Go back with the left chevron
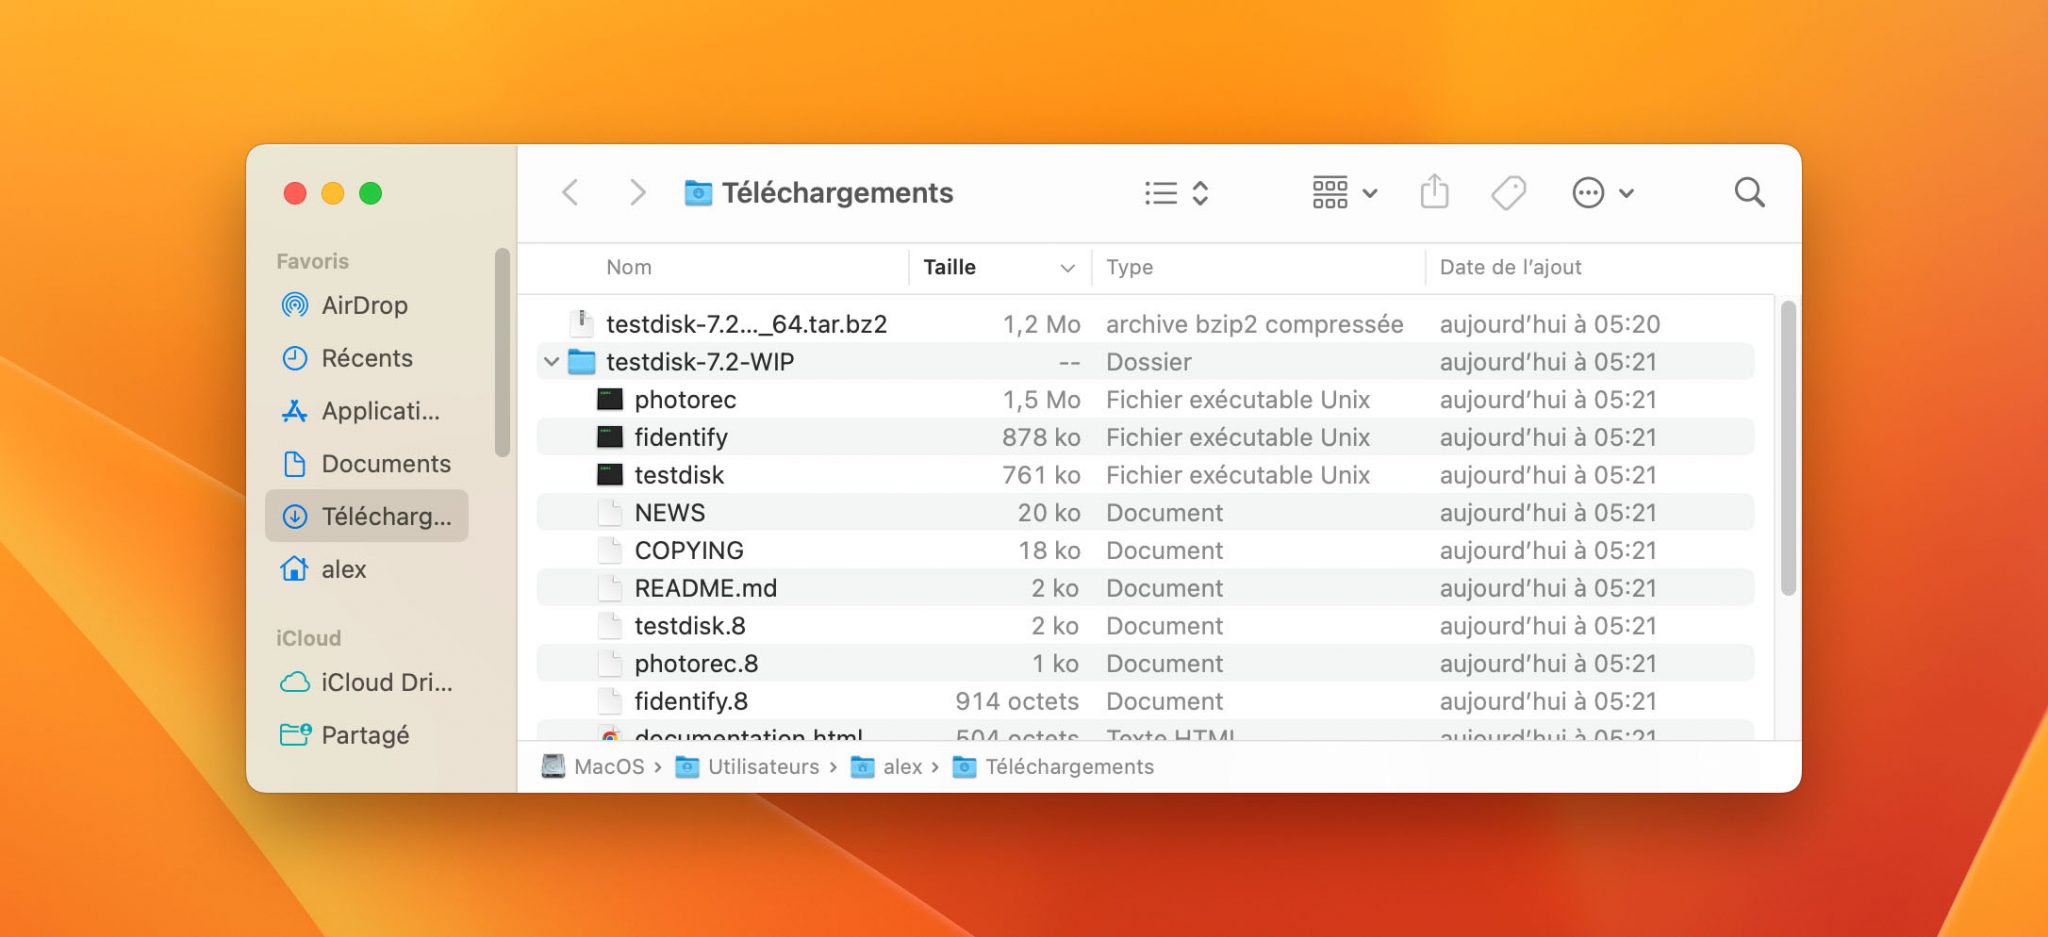 tap(570, 192)
